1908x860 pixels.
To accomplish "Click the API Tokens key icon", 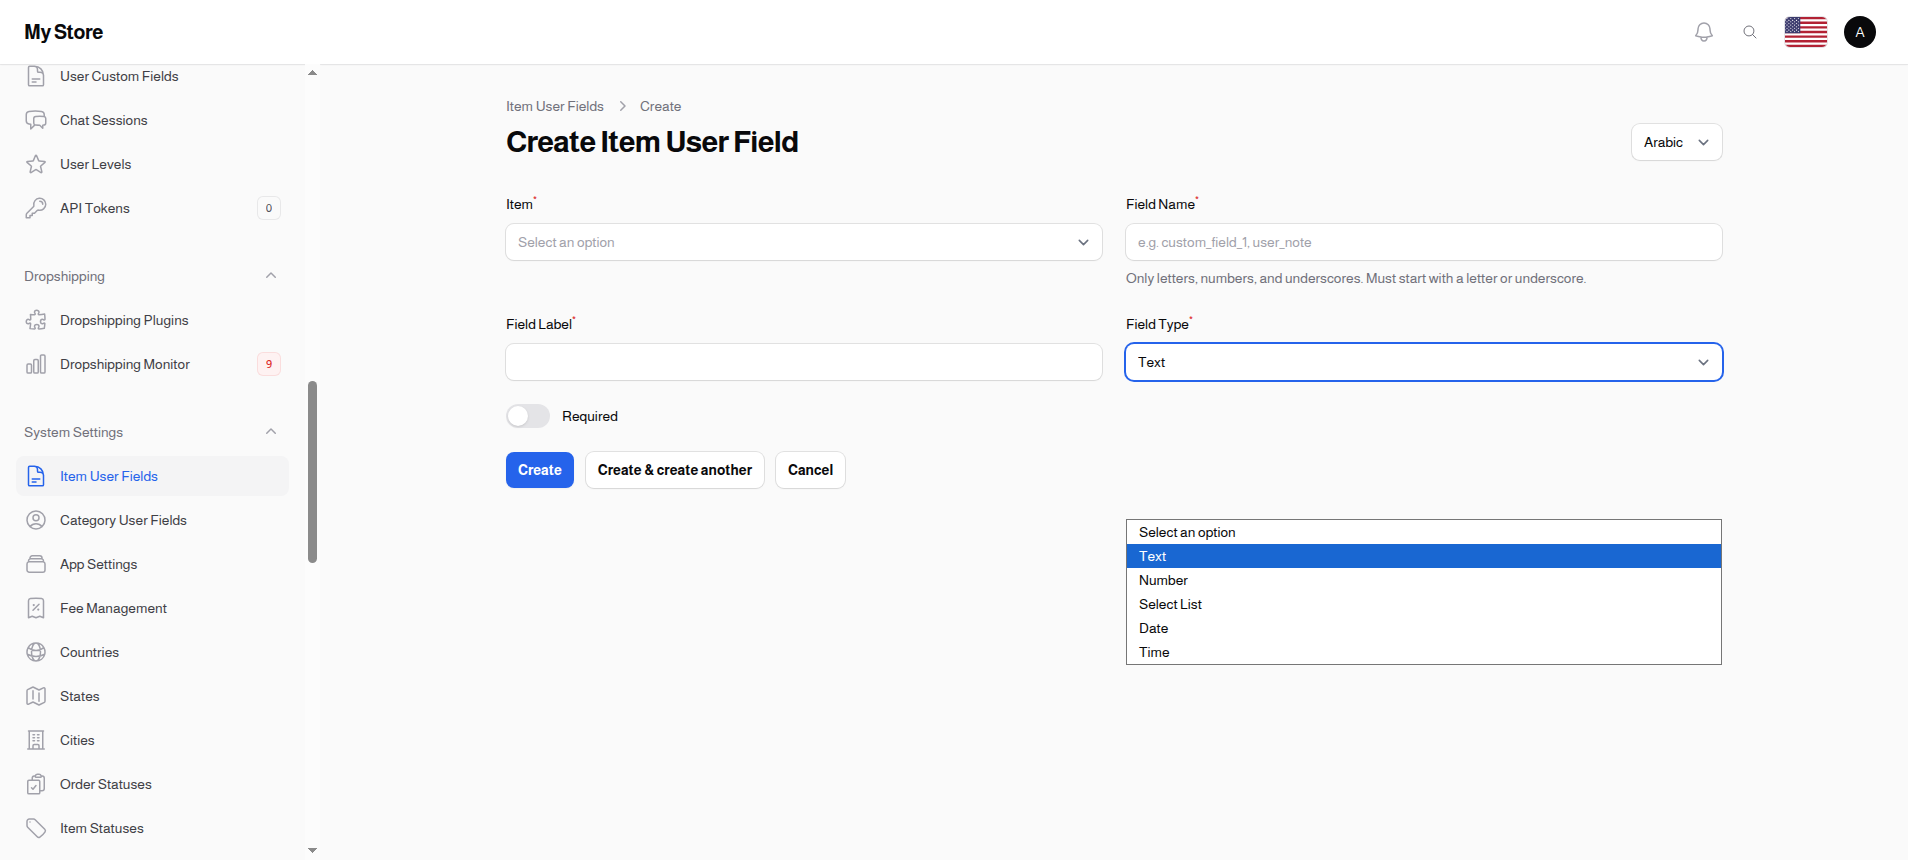I will [x=36, y=208].
